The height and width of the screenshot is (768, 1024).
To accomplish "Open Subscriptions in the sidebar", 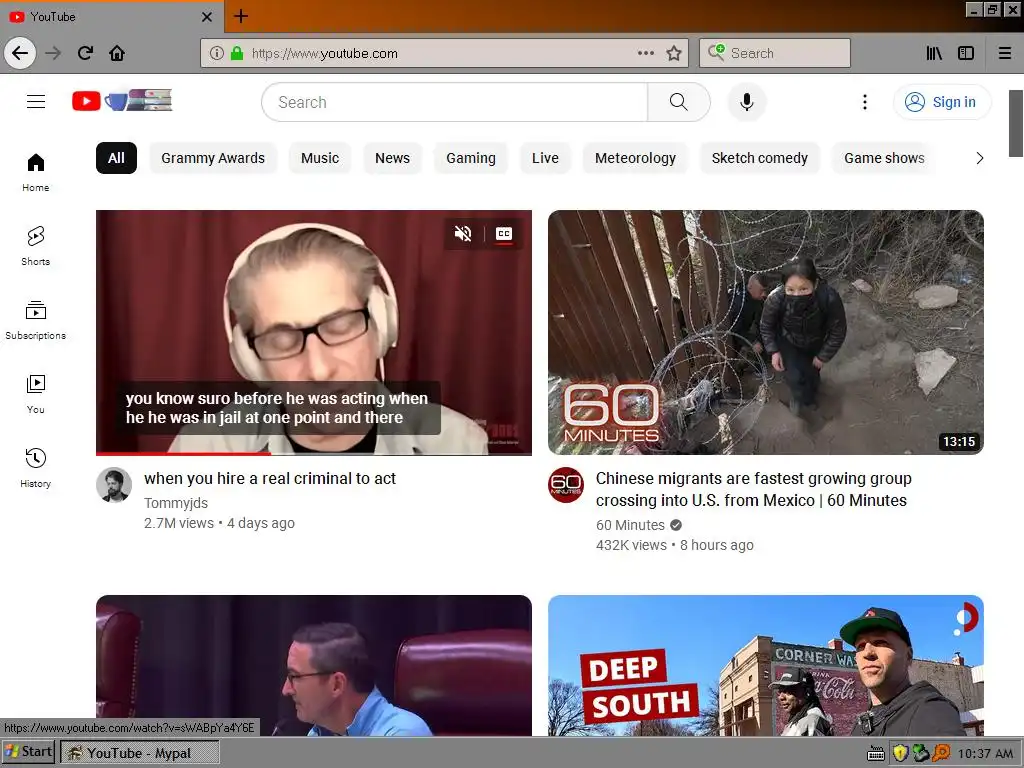I will [x=36, y=320].
